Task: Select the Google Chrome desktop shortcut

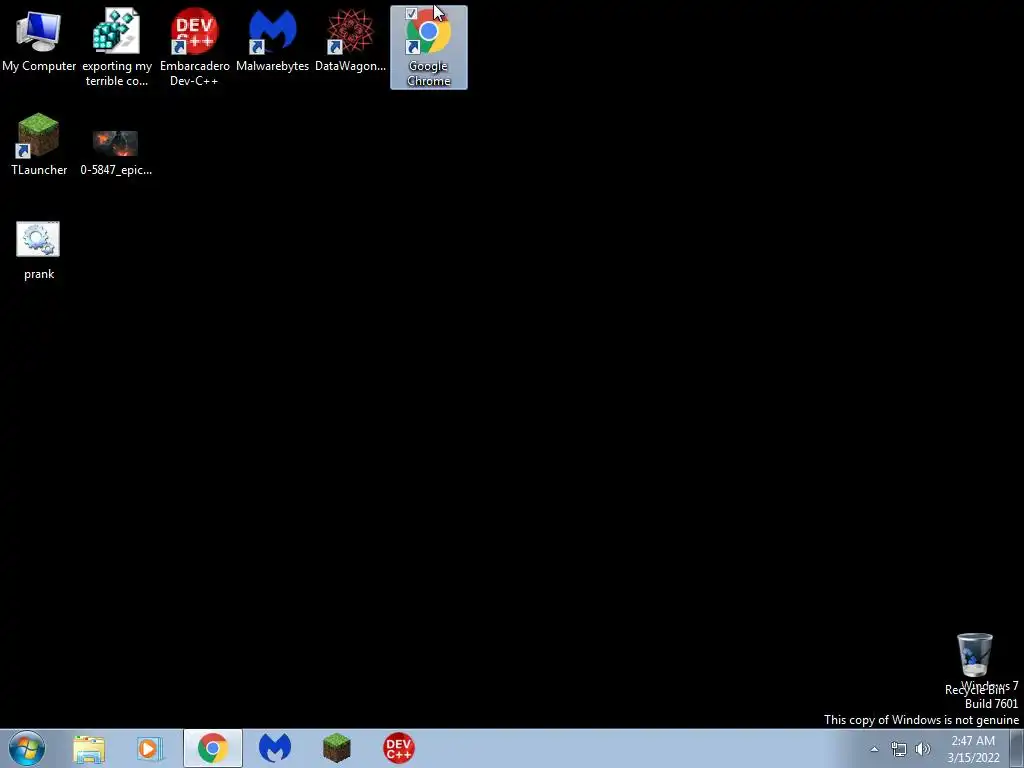Action: [x=428, y=47]
